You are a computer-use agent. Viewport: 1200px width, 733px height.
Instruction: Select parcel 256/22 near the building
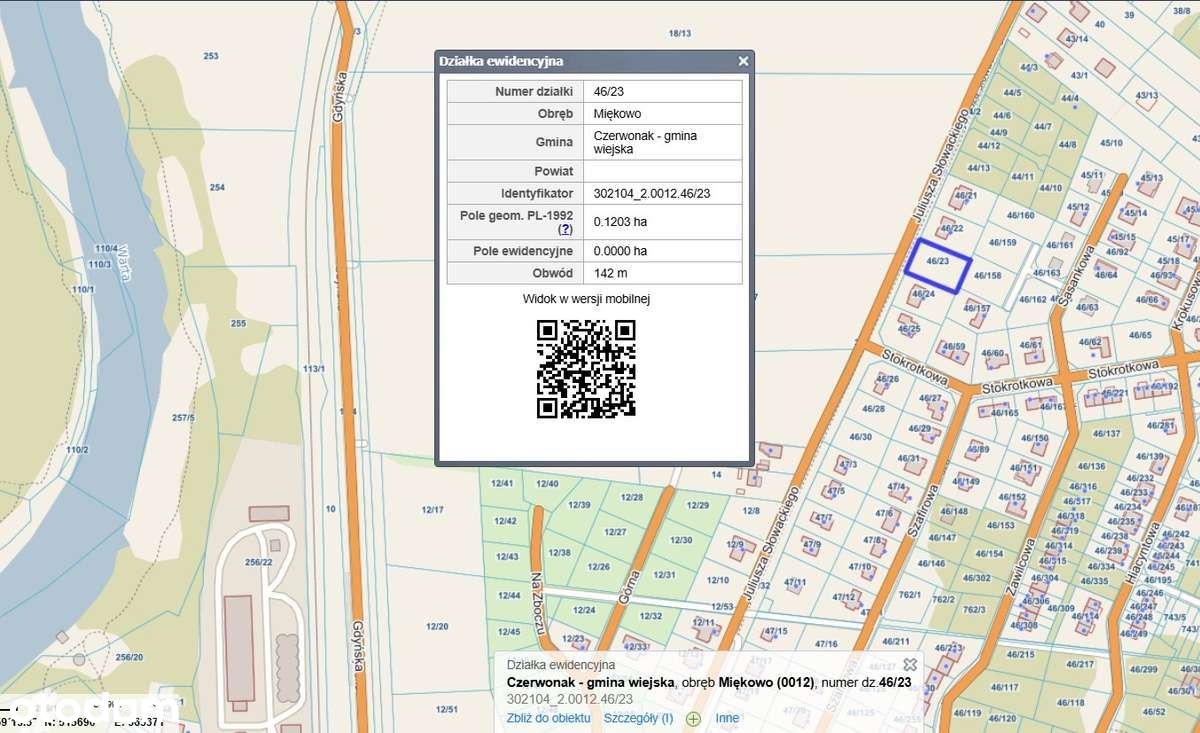[257, 562]
